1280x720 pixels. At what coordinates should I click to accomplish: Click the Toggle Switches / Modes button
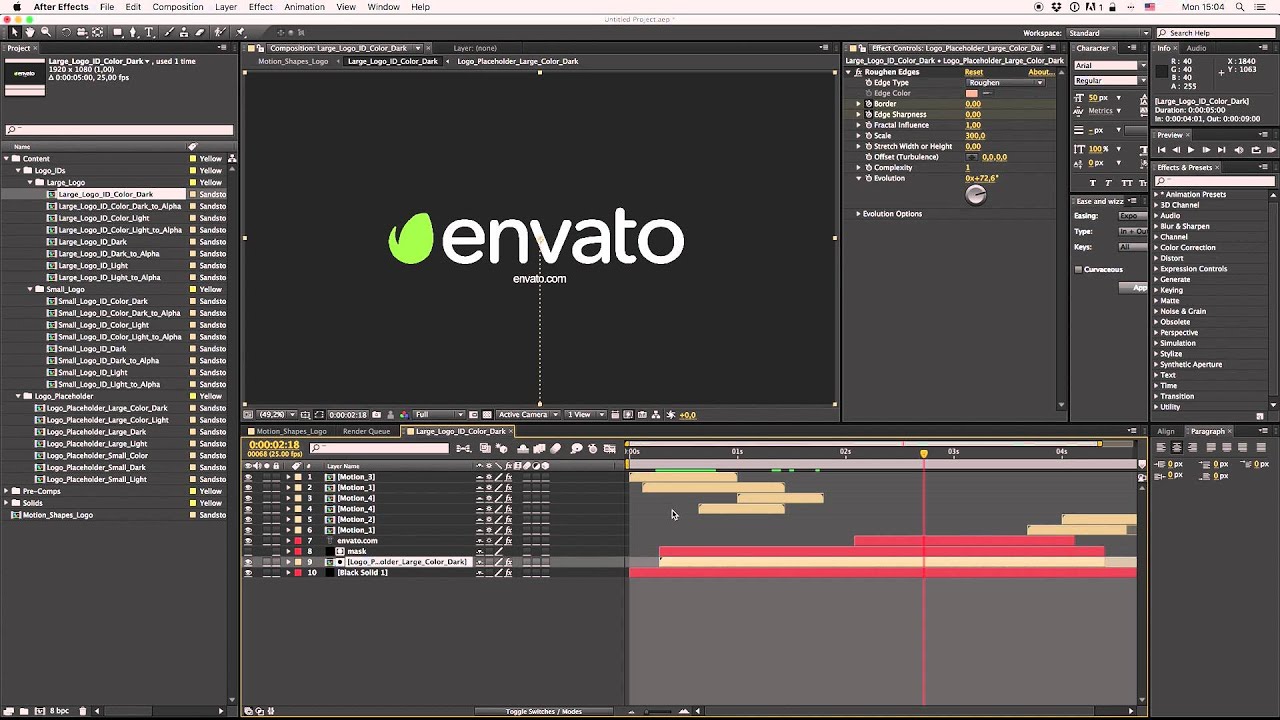544,712
